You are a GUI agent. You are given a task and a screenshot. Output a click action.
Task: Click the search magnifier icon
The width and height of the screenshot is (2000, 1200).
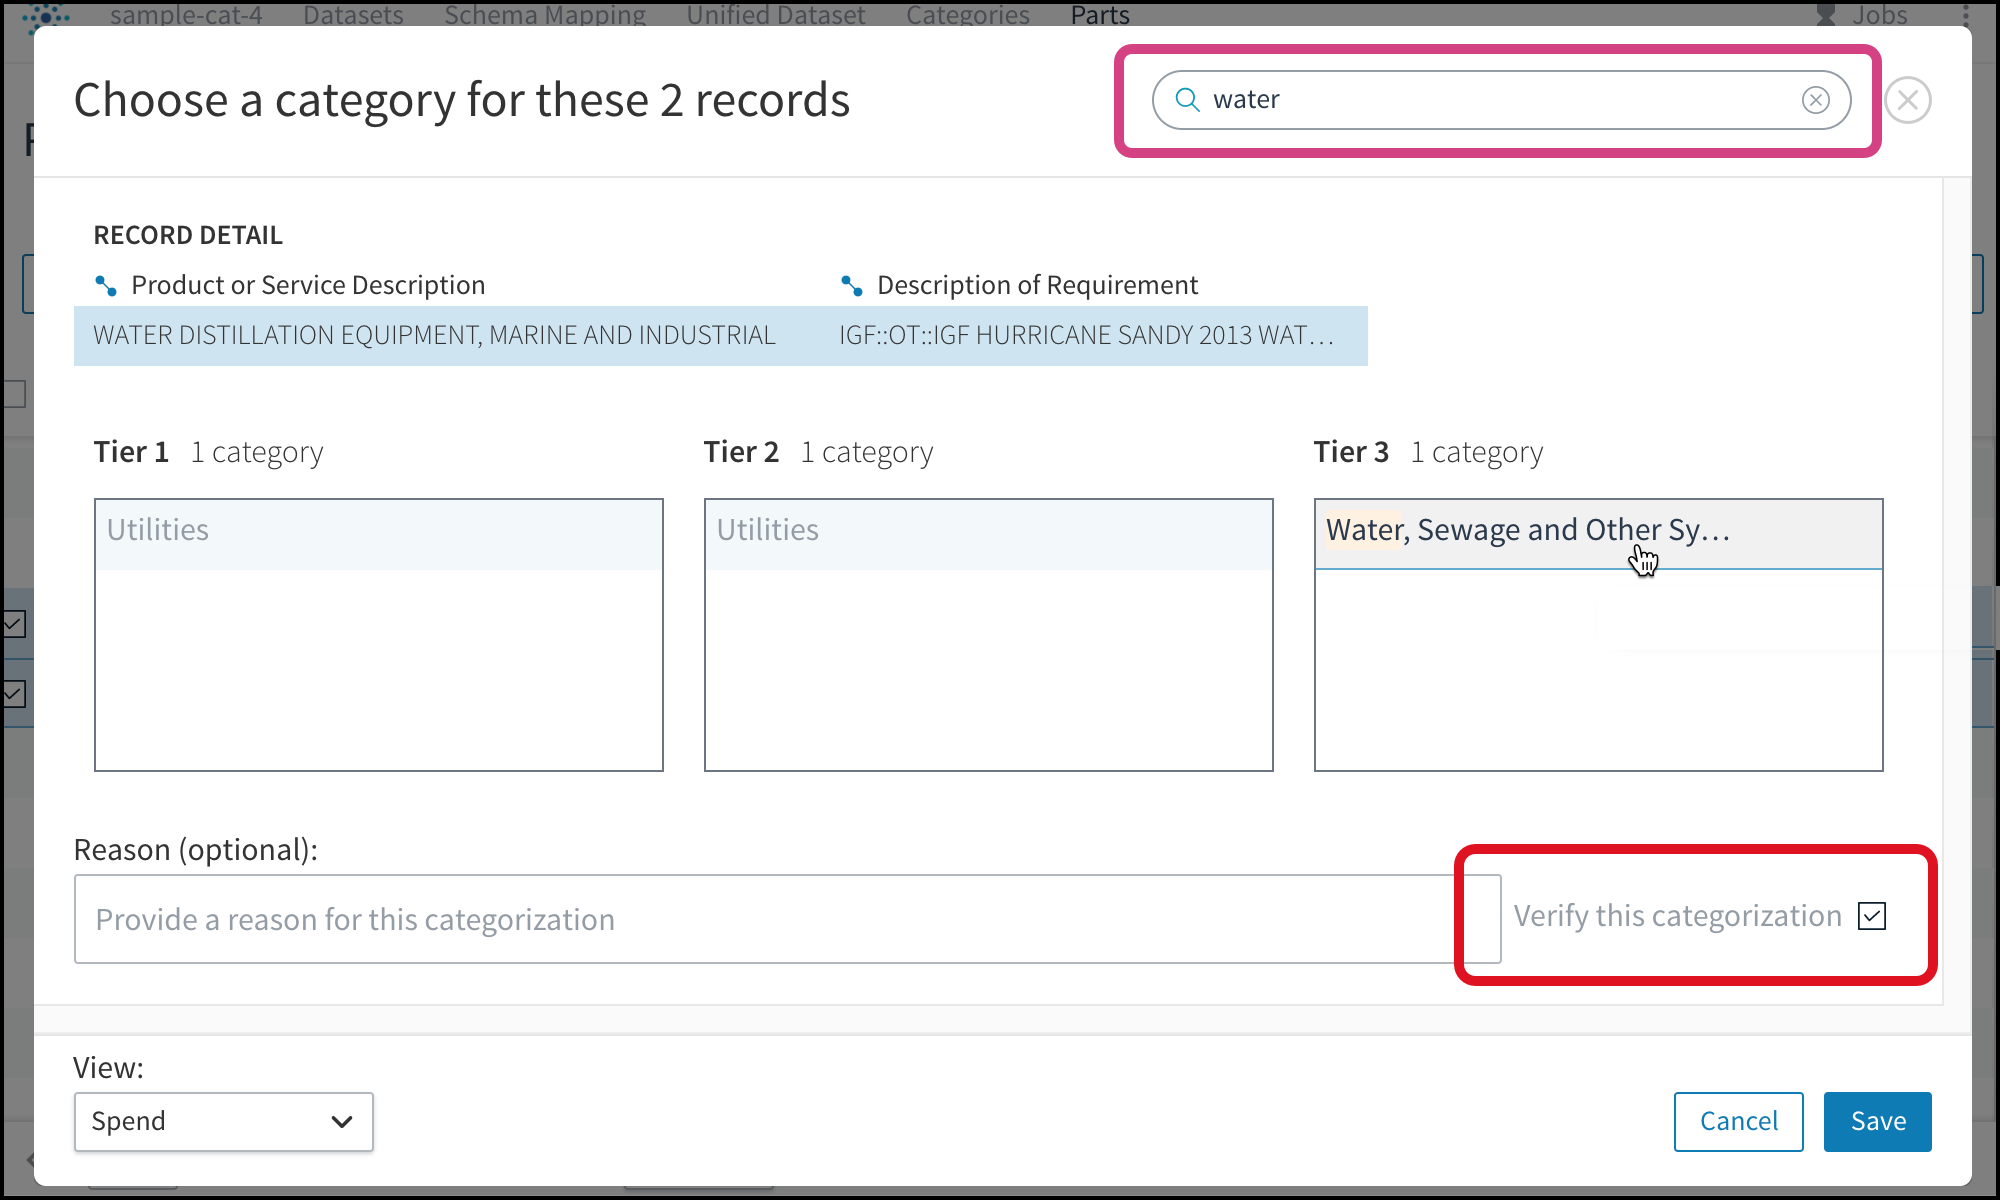(x=1187, y=99)
